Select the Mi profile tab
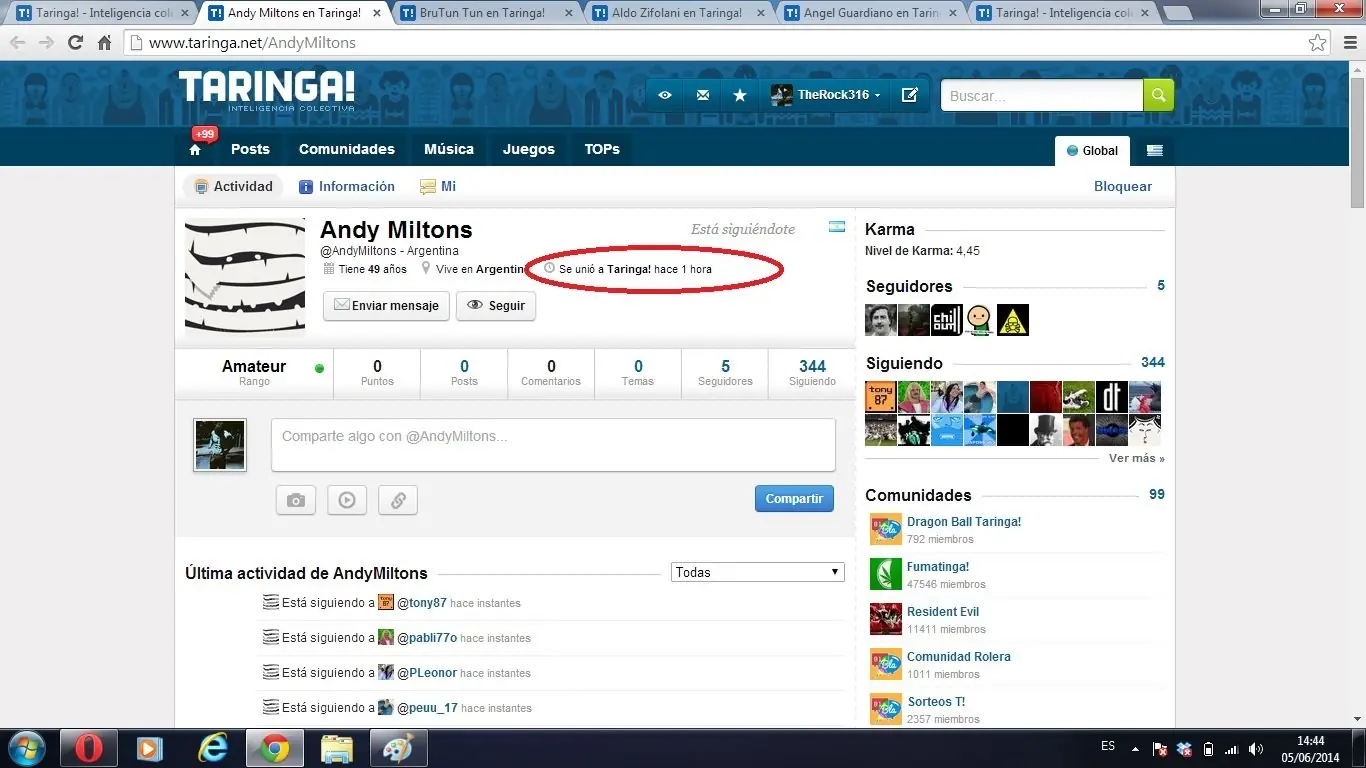 coord(438,186)
